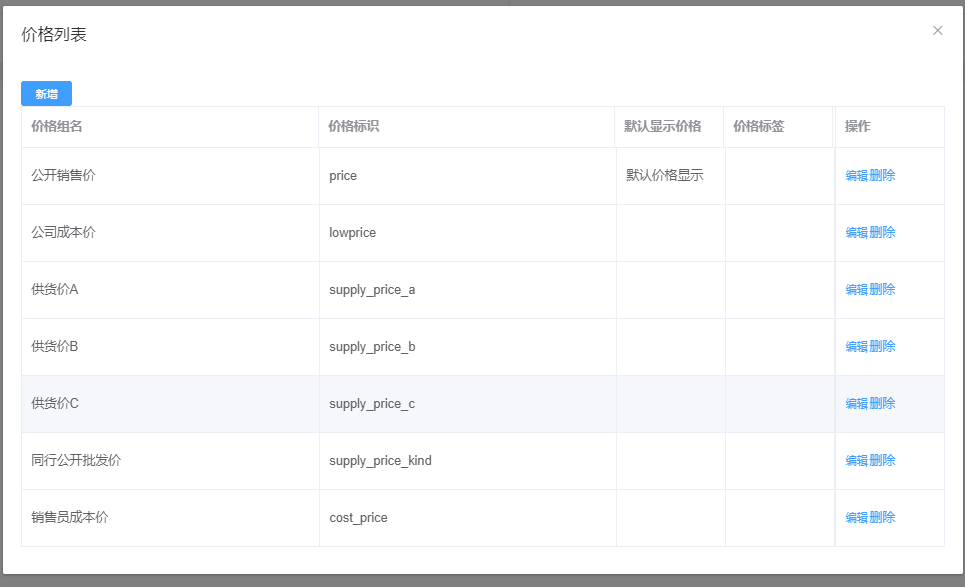Viewport: 965px width, 587px height.
Task: Delete the 同行公开批发价 entry
Action: coord(883,461)
